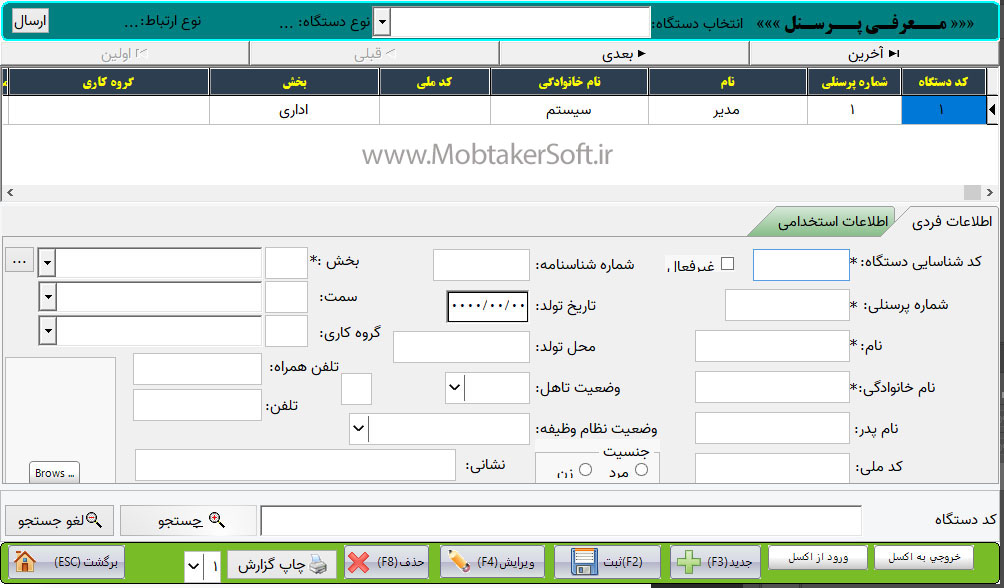Image resolution: width=1004 pixels, height=588 pixels.
Task: Enable the غیرفعال checkbox
Action: click(x=729, y=262)
